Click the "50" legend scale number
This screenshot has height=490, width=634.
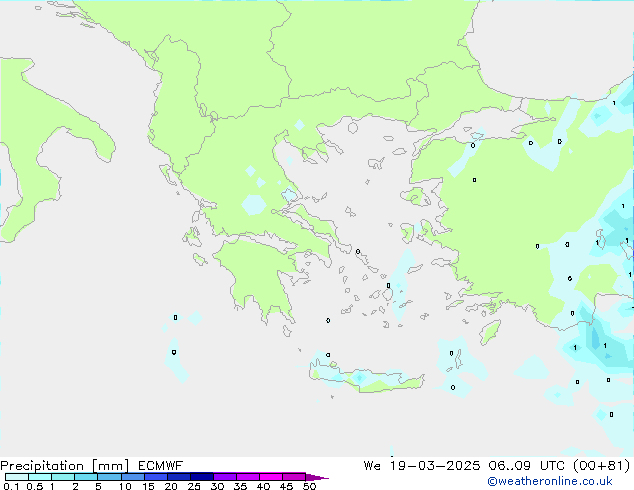pos(309,486)
